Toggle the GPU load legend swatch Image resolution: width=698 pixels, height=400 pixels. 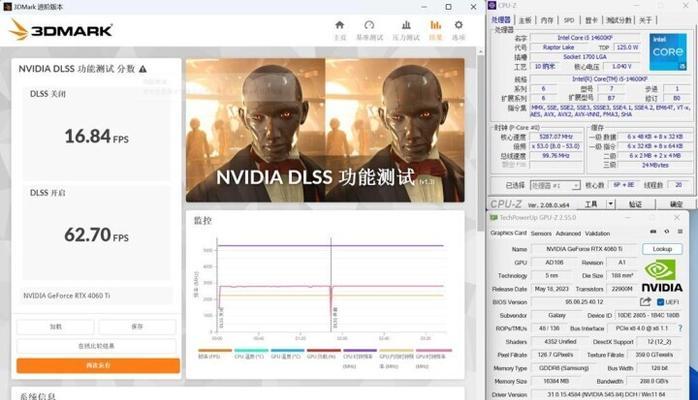tap(324, 351)
